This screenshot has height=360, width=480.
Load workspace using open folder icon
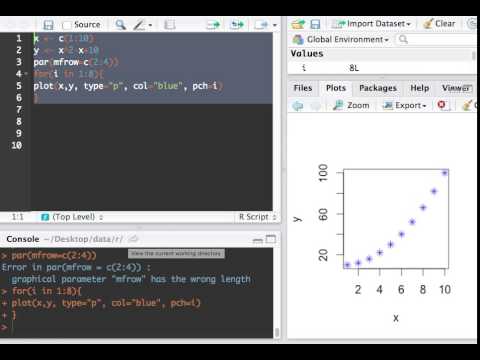point(298,24)
